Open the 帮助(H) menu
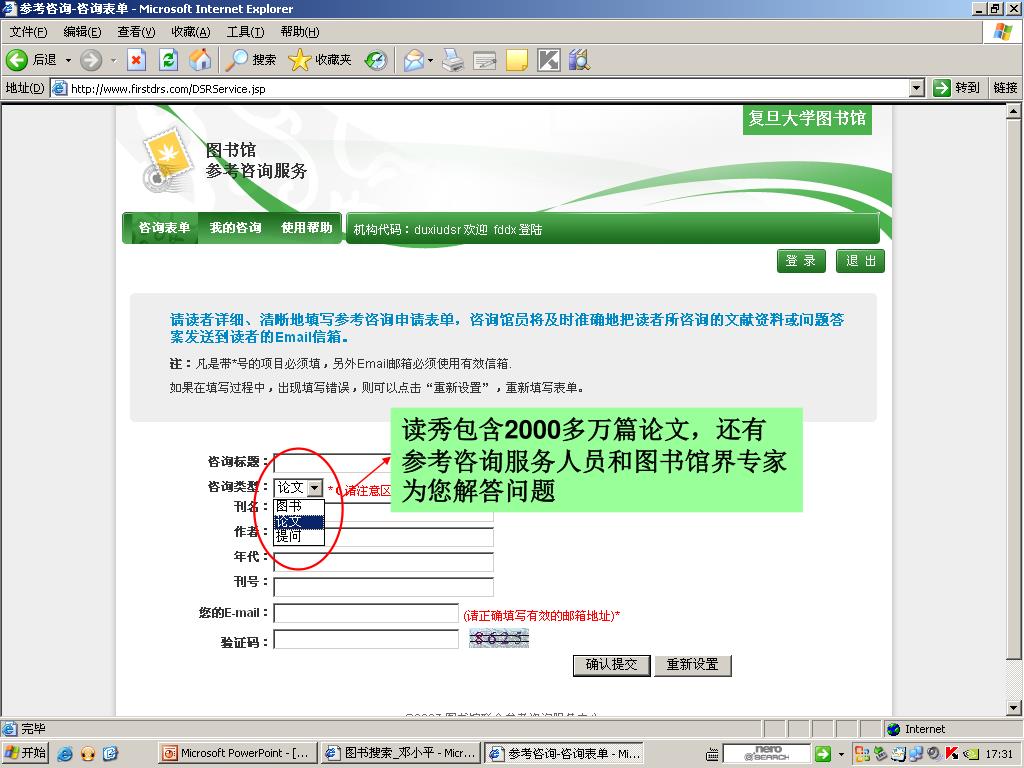1024x768 pixels. coord(300,32)
